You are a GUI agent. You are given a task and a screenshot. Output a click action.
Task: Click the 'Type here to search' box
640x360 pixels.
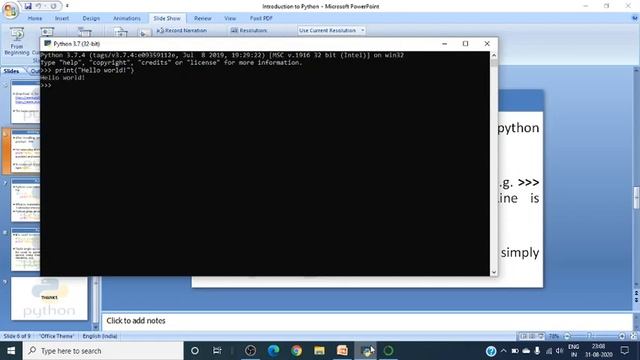103,351
